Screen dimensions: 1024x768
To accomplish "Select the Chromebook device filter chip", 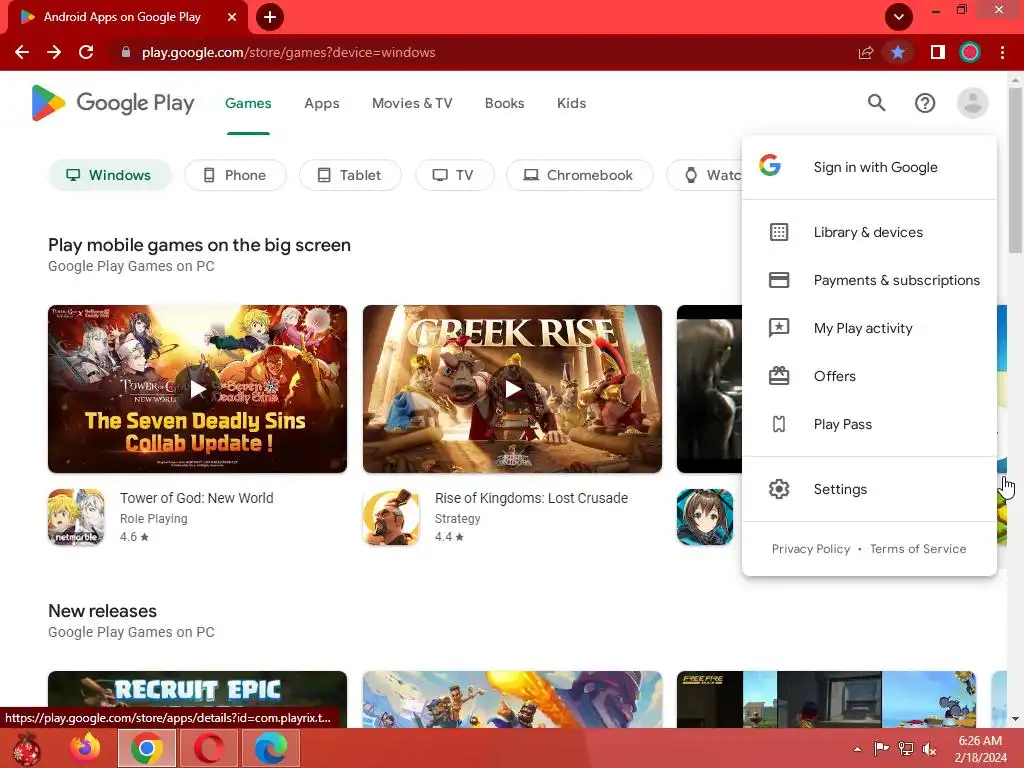I will [x=579, y=175].
